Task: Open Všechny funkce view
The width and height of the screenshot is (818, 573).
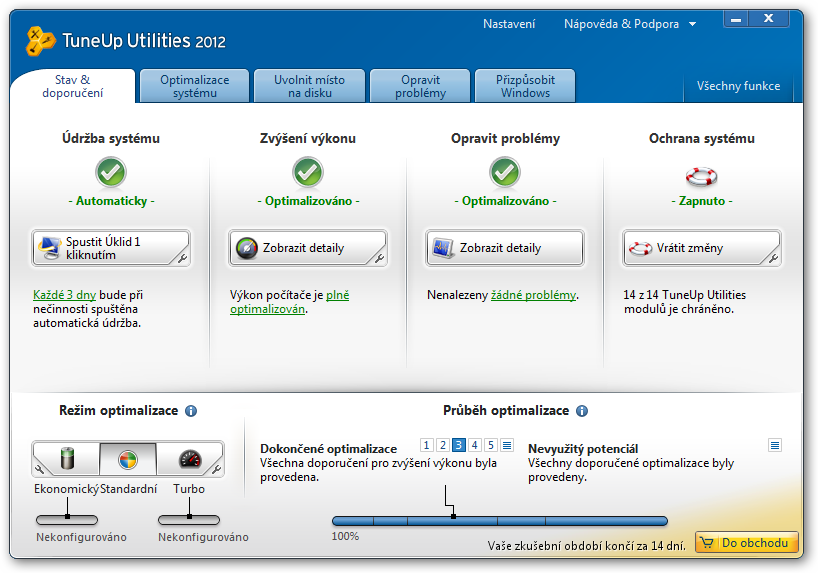Action: [738, 86]
